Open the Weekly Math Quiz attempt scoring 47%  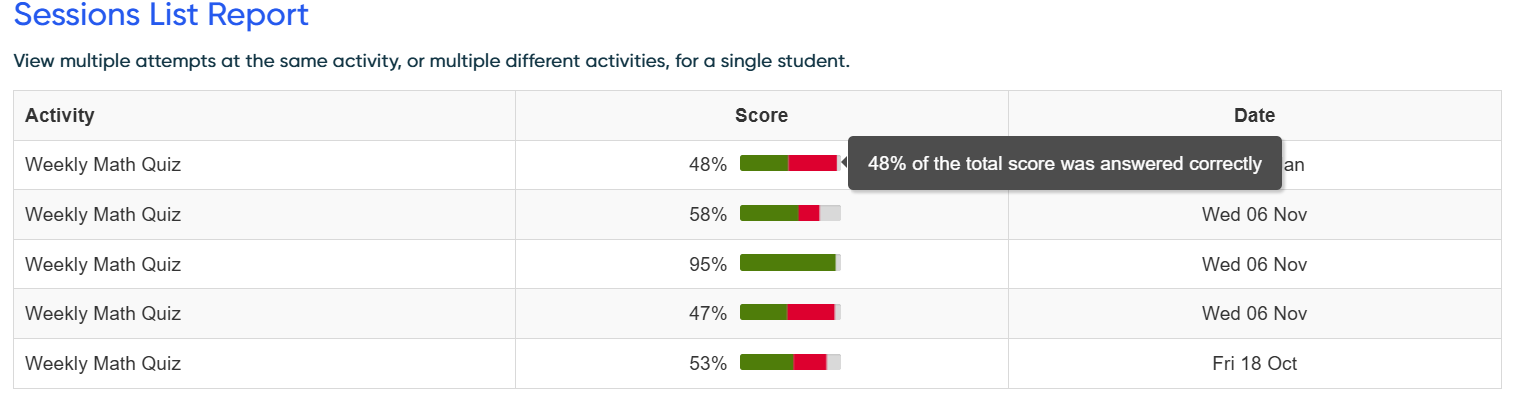pyautogui.click(x=103, y=313)
